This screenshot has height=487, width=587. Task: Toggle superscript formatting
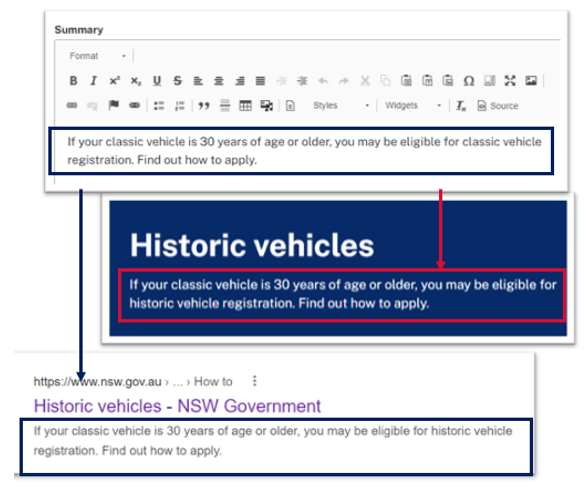pyautogui.click(x=115, y=80)
